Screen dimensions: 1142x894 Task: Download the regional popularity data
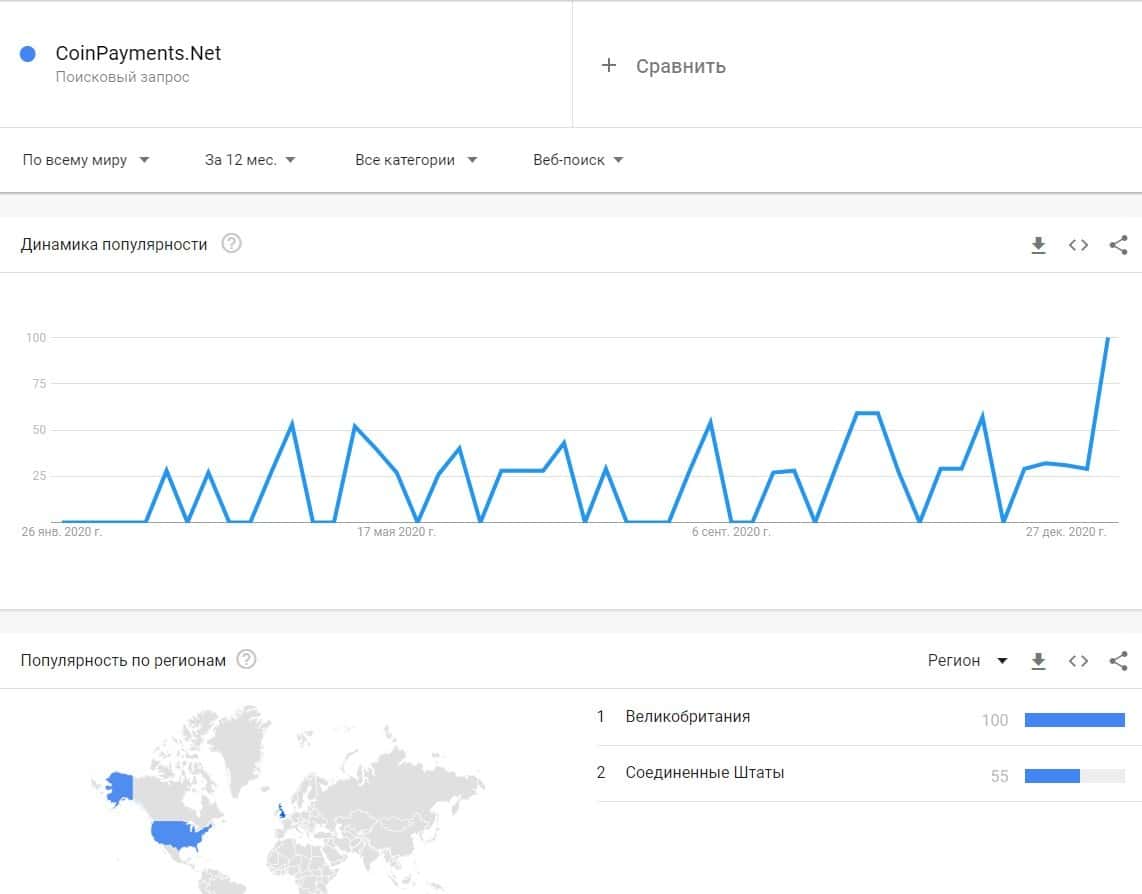(x=1038, y=661)
